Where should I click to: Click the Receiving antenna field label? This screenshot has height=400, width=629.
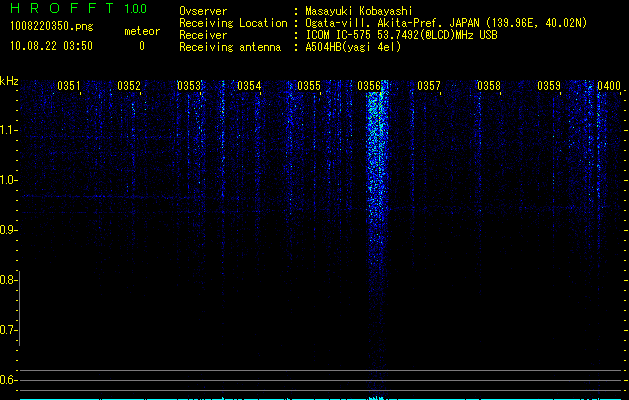230,47
